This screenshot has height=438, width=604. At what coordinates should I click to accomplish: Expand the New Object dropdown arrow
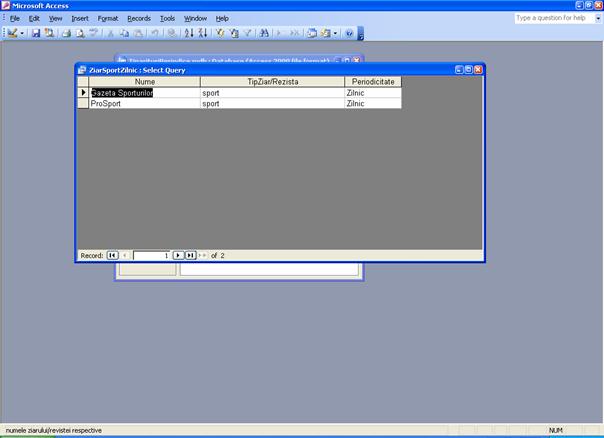click(x=335, y=33)
